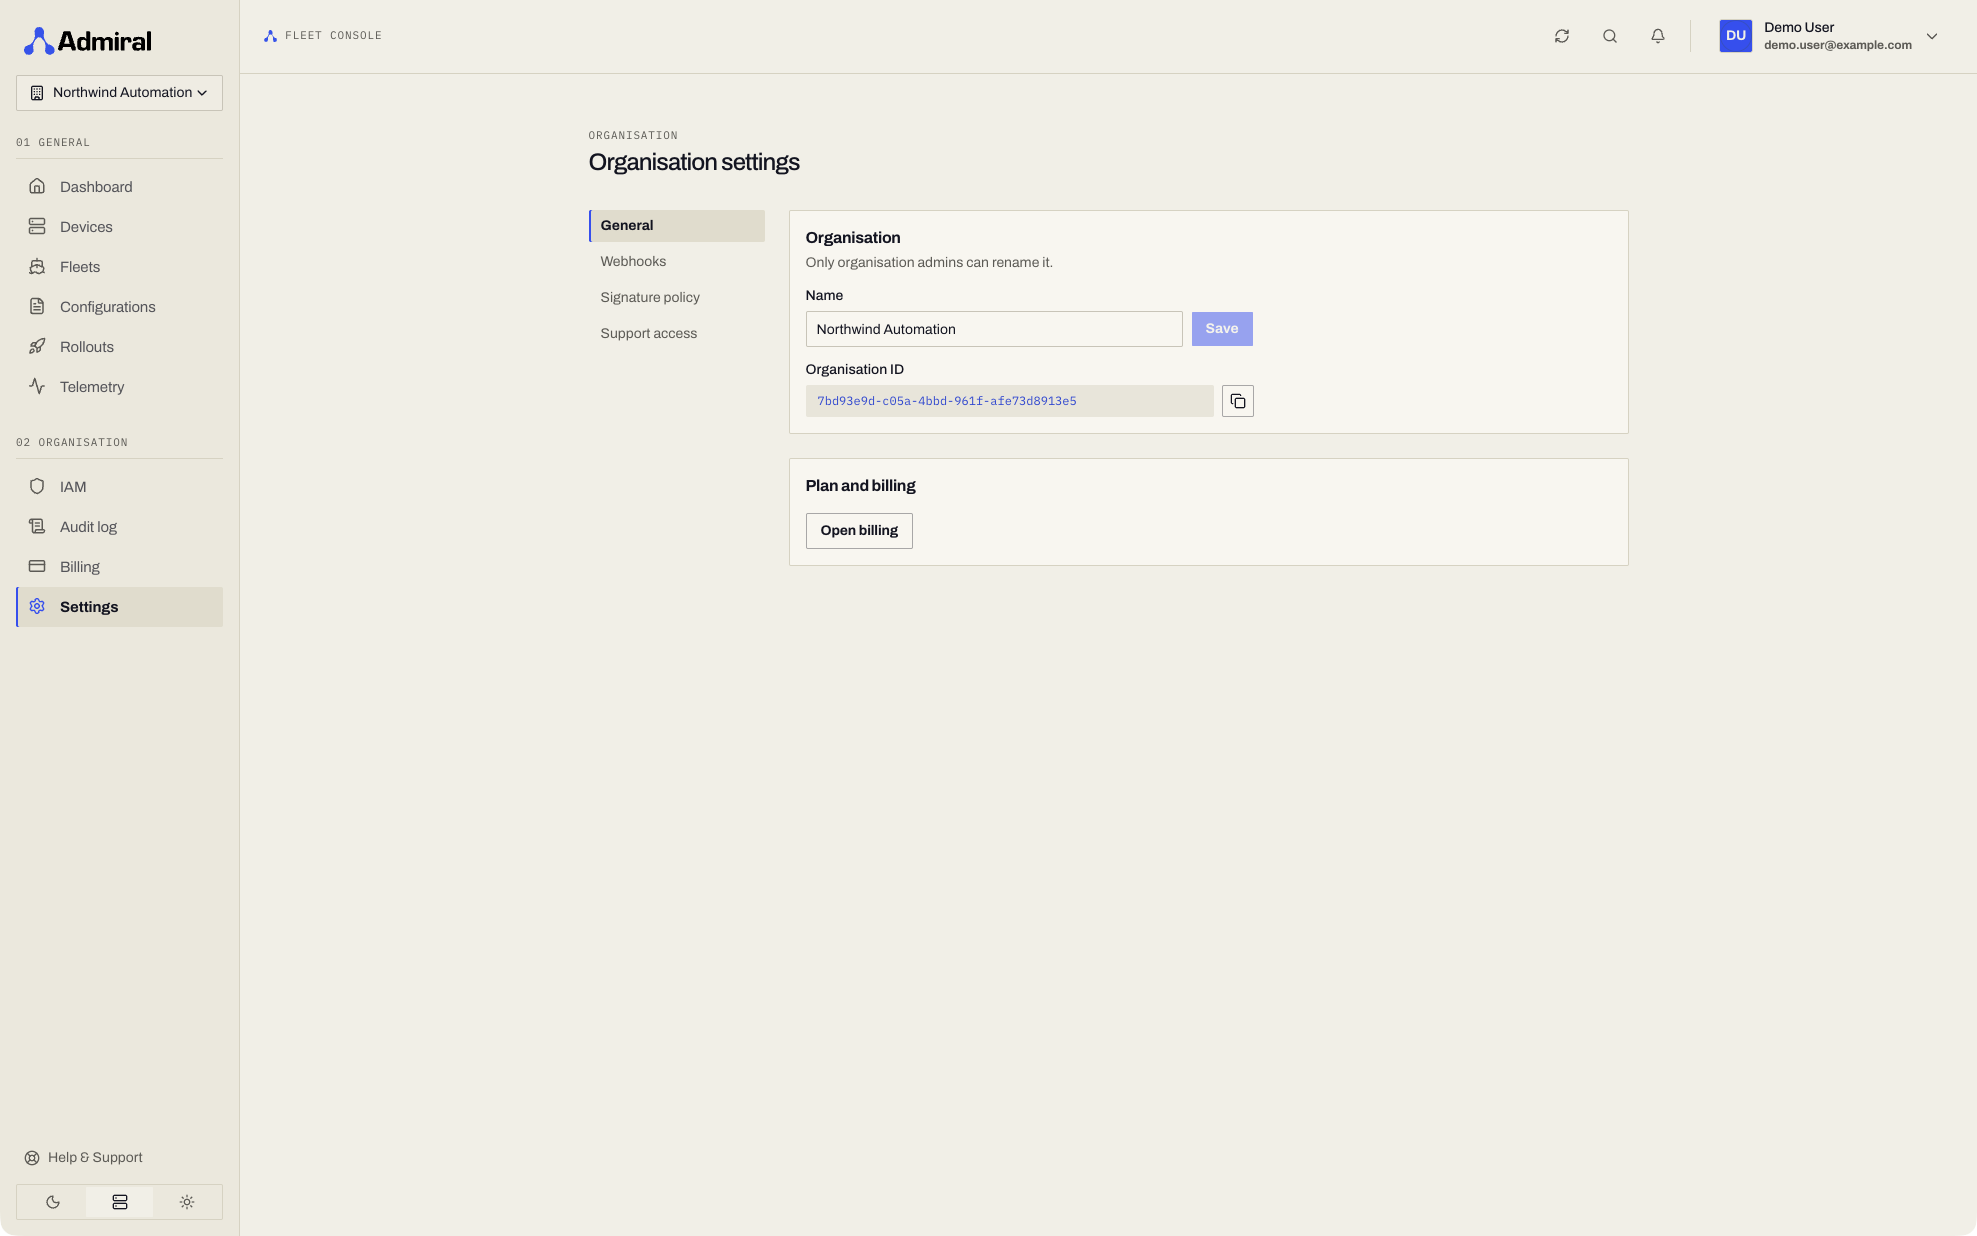Copy the Organisation ID
Viewport: 1977px width, 1236px height.
(x=1238, y=401)
